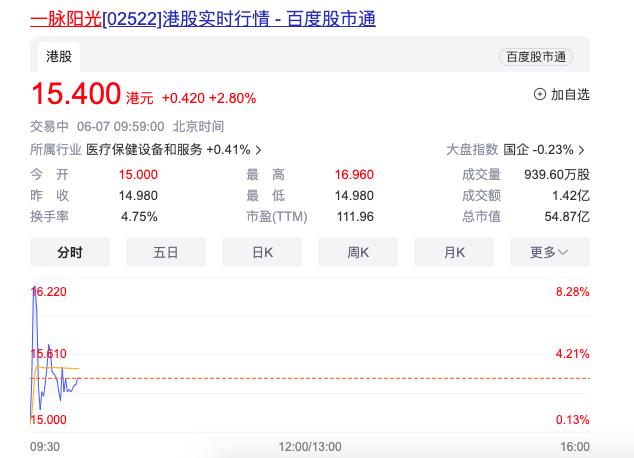Switch to the 五日 chart tab

pyautogui.click(x=166, y=252)
